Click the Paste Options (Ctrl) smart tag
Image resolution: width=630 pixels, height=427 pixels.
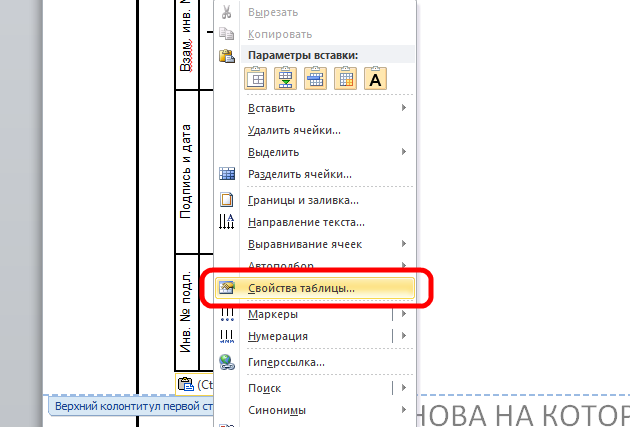[194, 384]
